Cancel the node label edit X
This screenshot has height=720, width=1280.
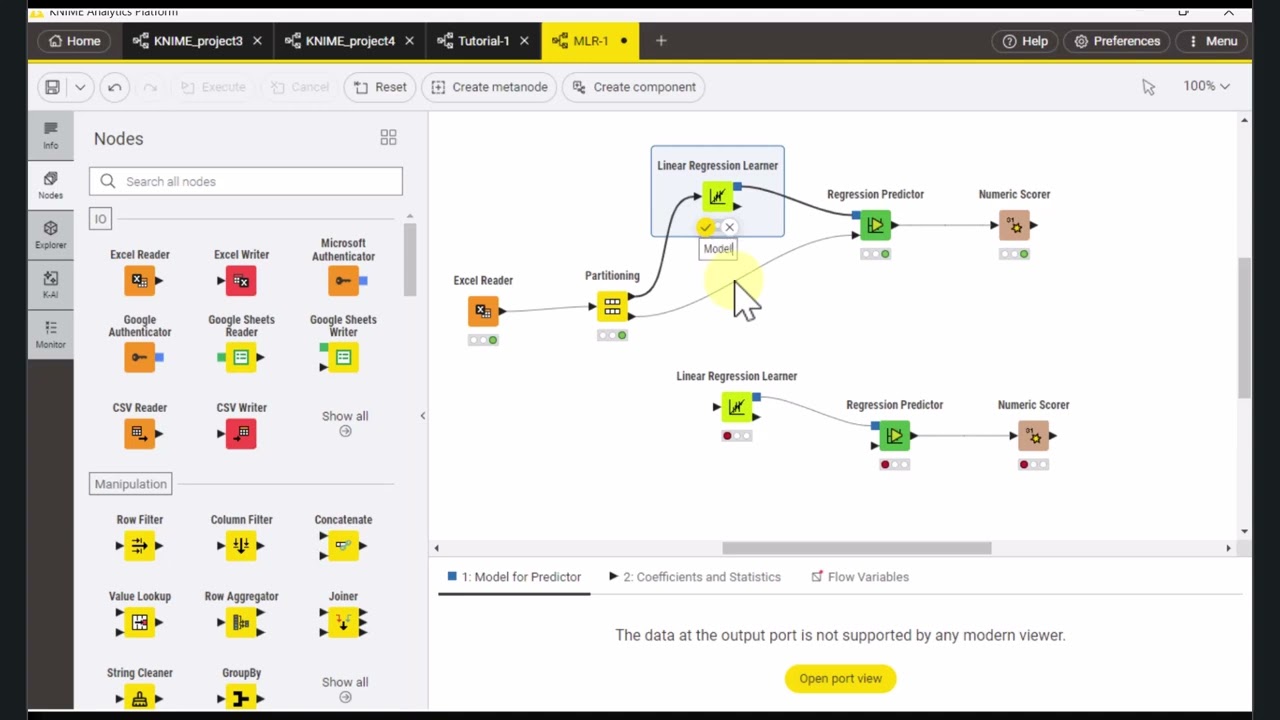(x=729, y=227)
